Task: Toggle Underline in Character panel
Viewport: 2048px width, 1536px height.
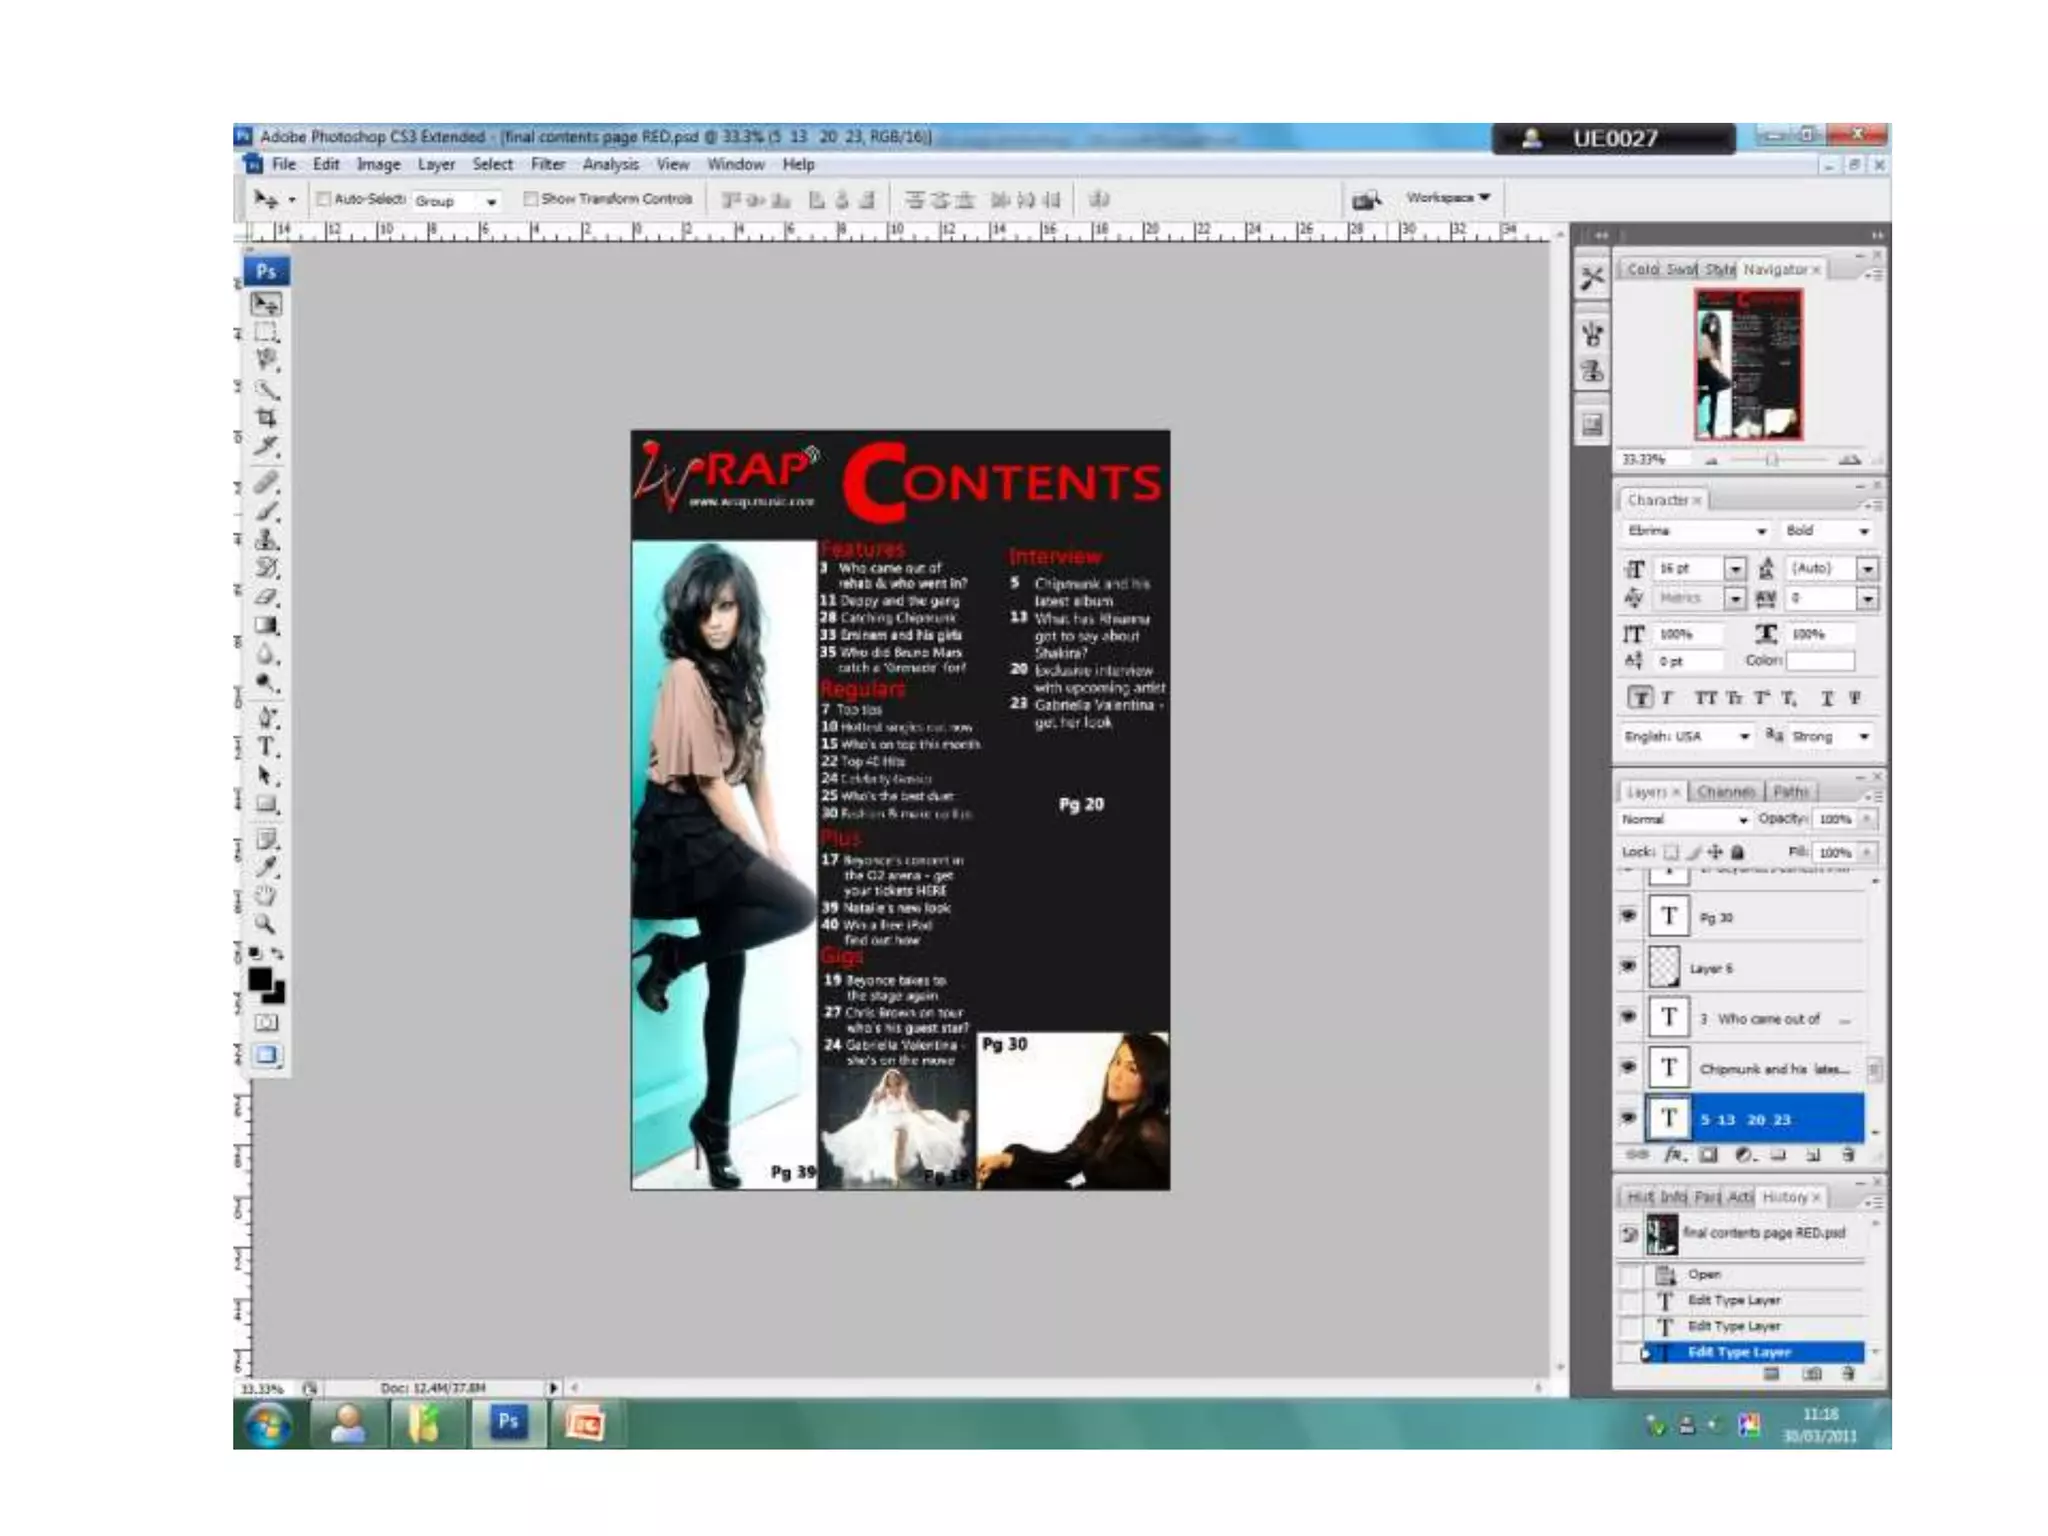Action: (1827, 698)
